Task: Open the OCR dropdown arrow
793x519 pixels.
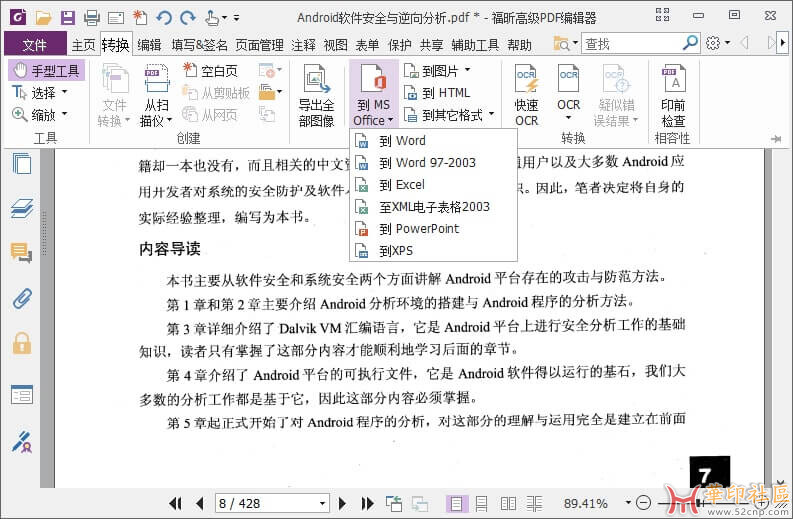Action: pos(568,118)
